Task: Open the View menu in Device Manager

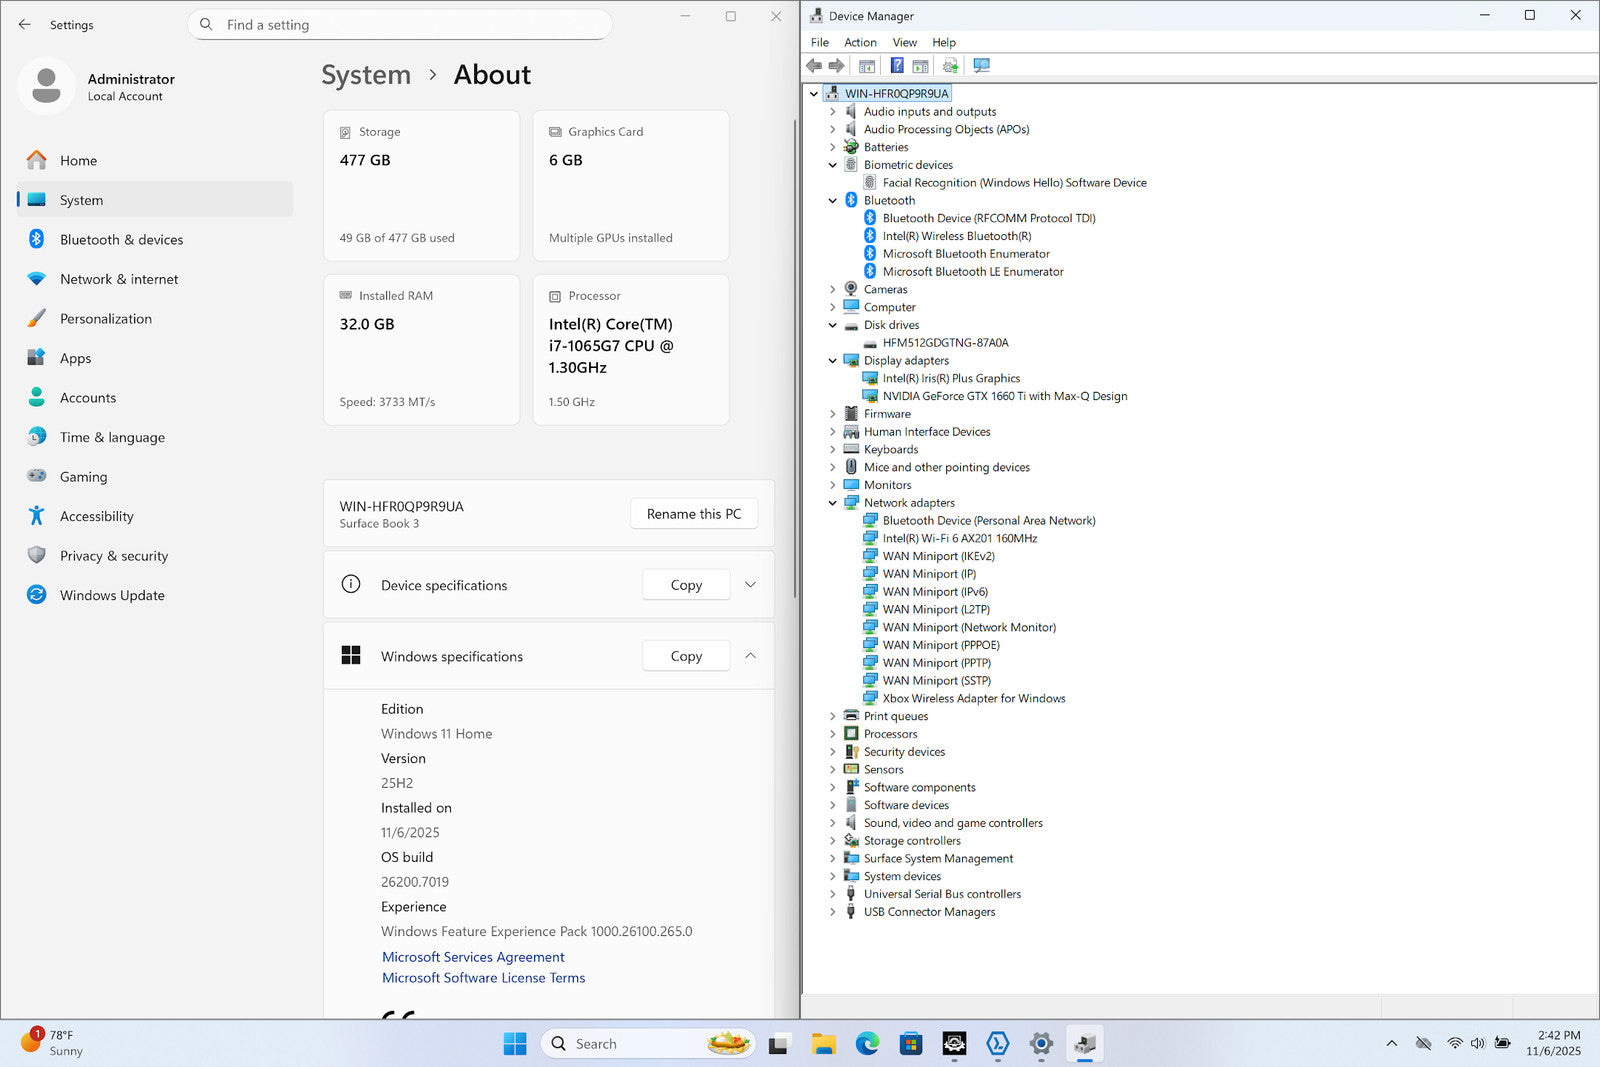Action: [904, 42]
